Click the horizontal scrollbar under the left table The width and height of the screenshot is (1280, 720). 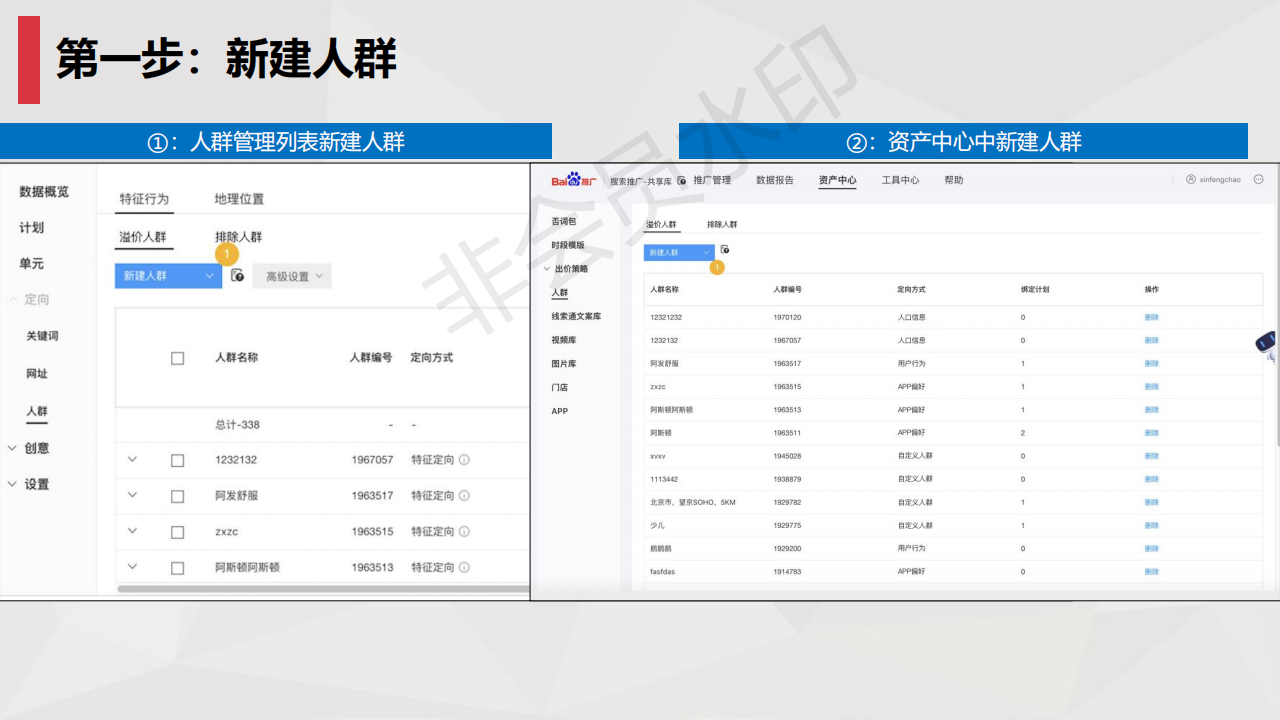click(x=323, y=589)
